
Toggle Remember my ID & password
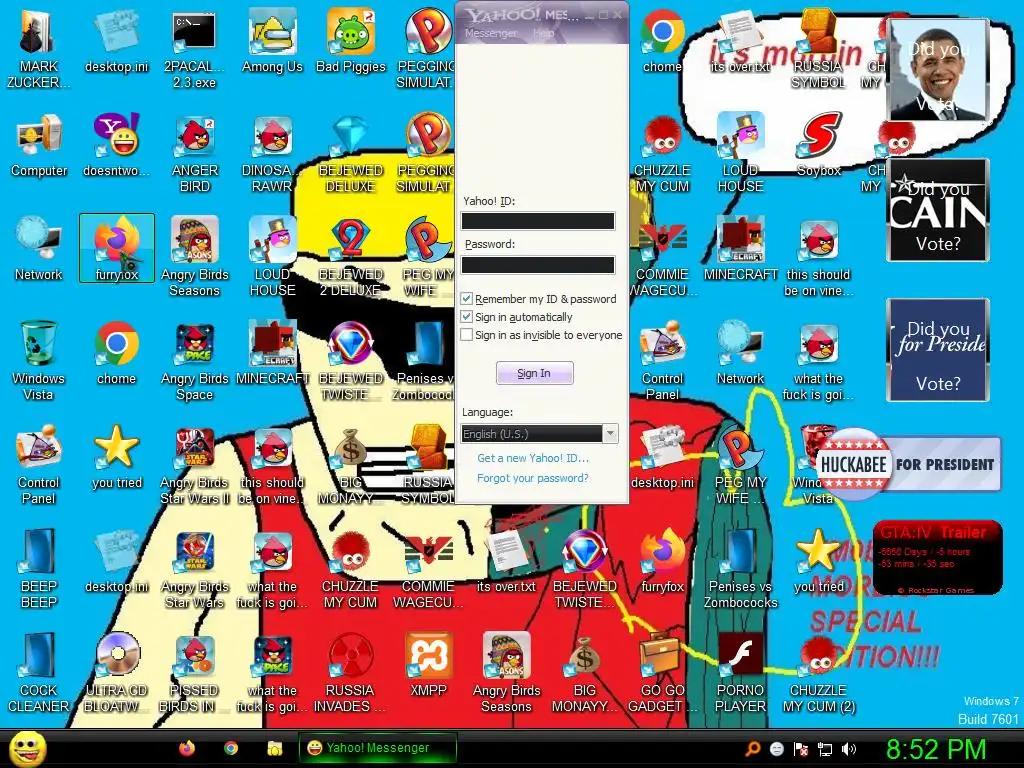(466, 298)
